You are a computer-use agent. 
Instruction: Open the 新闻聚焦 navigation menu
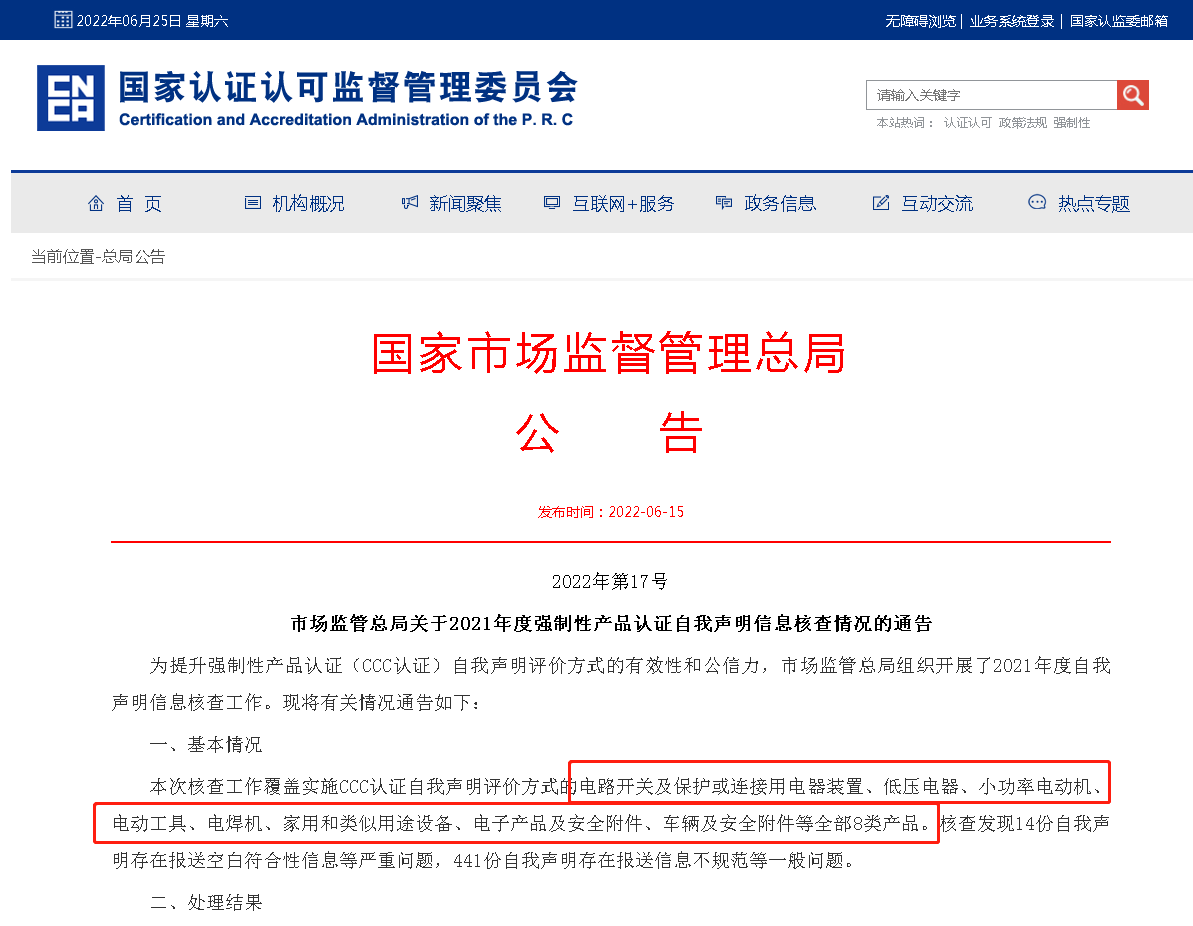tap(464, 203)
